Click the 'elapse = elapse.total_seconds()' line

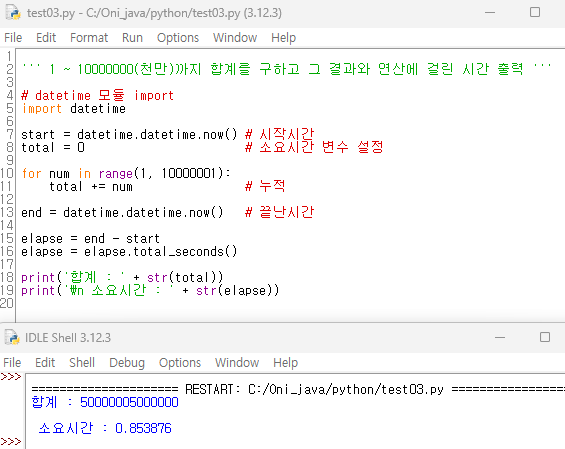[129, 252]
